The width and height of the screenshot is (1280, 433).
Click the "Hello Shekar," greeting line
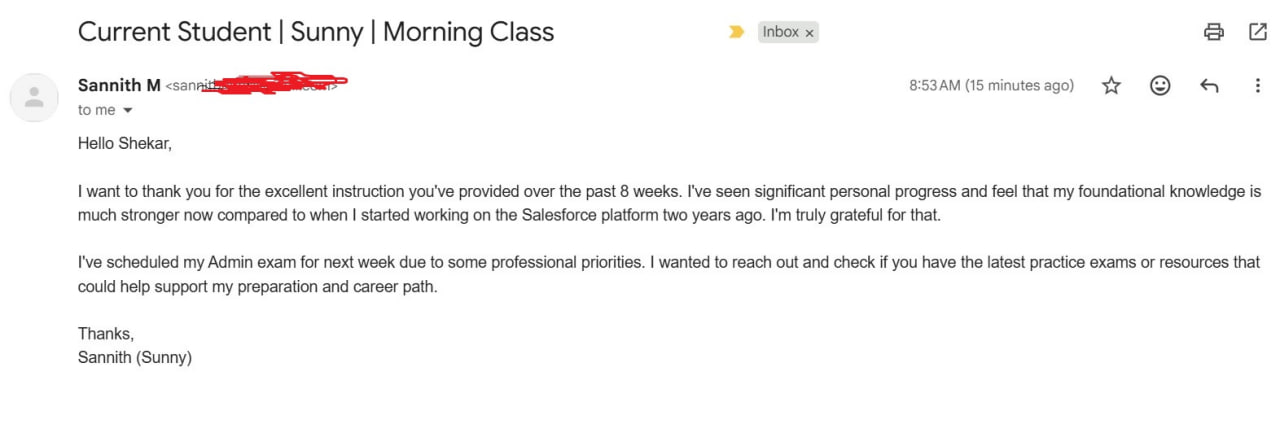(125, 143)
